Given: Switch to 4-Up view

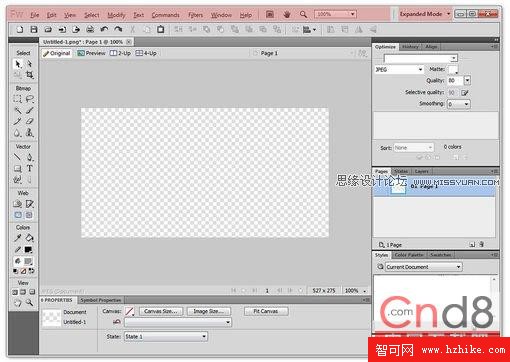Looking at the screenshot, I should (x=146, y=53).
